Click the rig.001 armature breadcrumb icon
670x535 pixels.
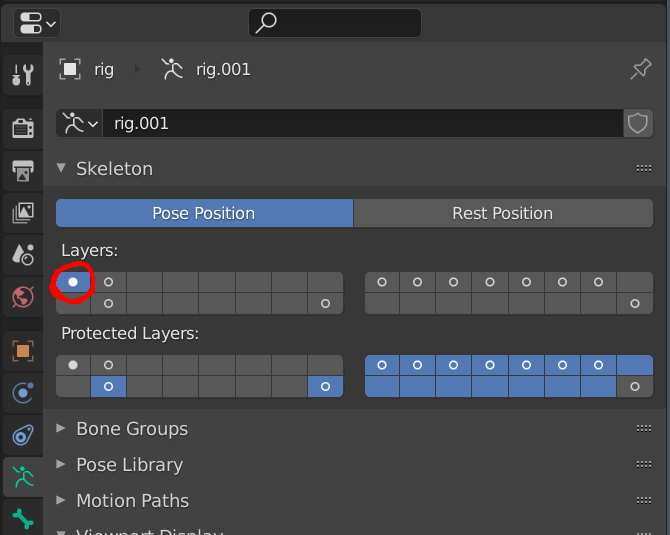coord(172,69)
